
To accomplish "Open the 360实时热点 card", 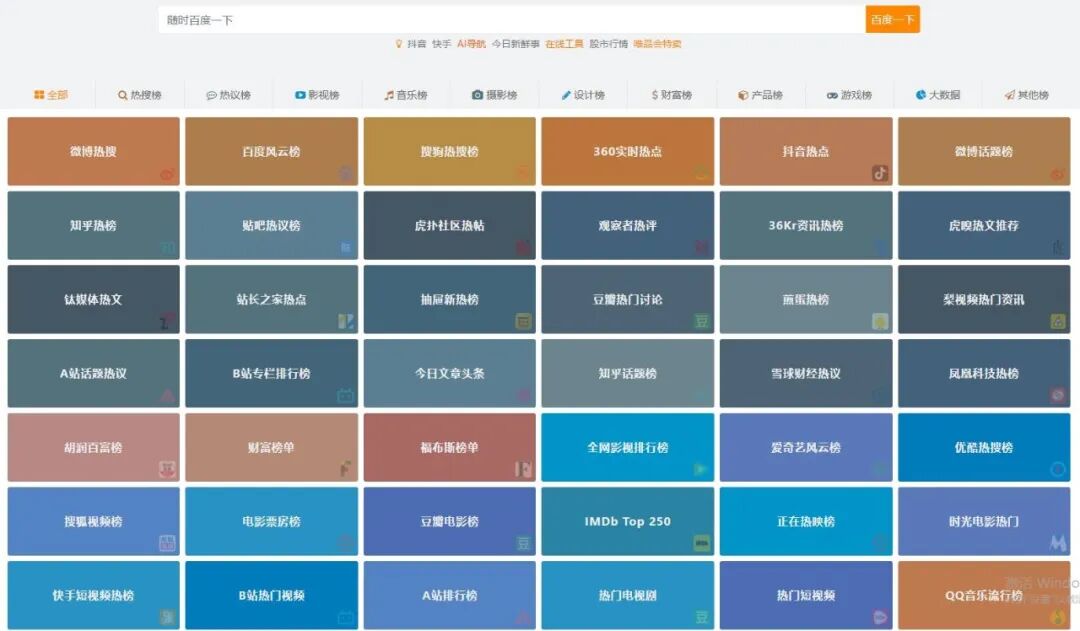I will (x=627, y=151).
